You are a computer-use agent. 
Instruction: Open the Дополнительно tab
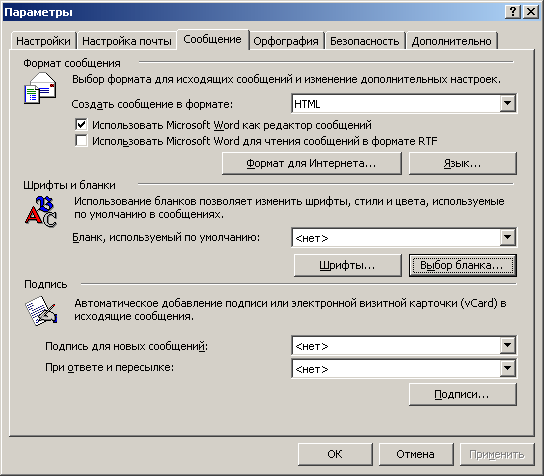click(452, 41)
